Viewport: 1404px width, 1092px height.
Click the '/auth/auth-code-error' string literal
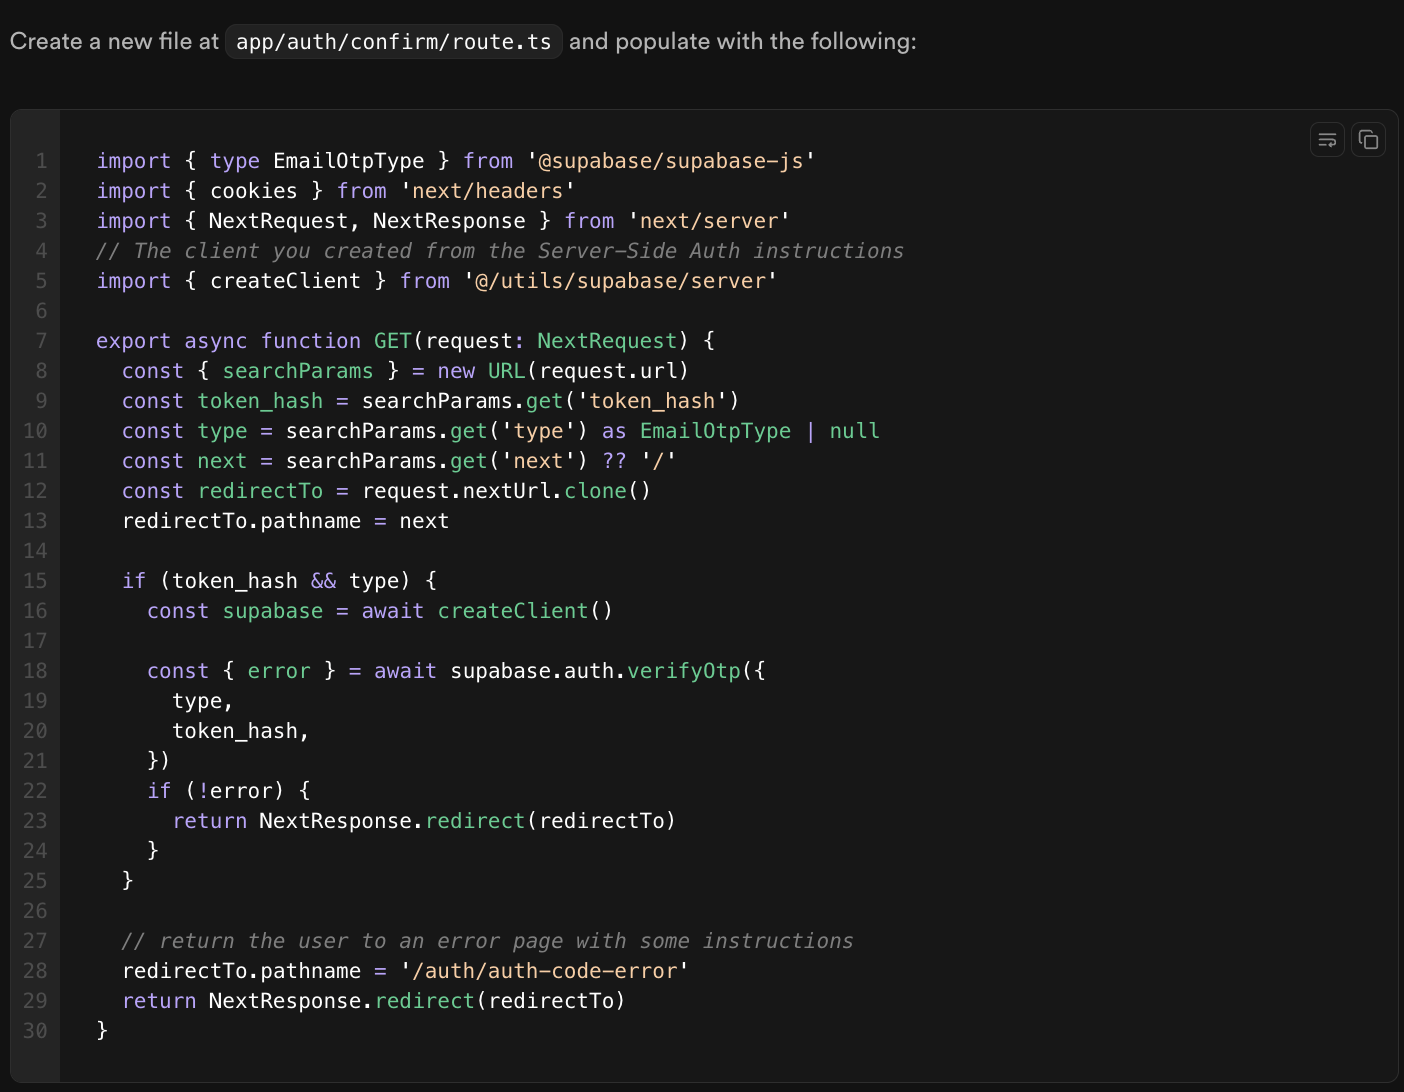(x=544, y=970)
